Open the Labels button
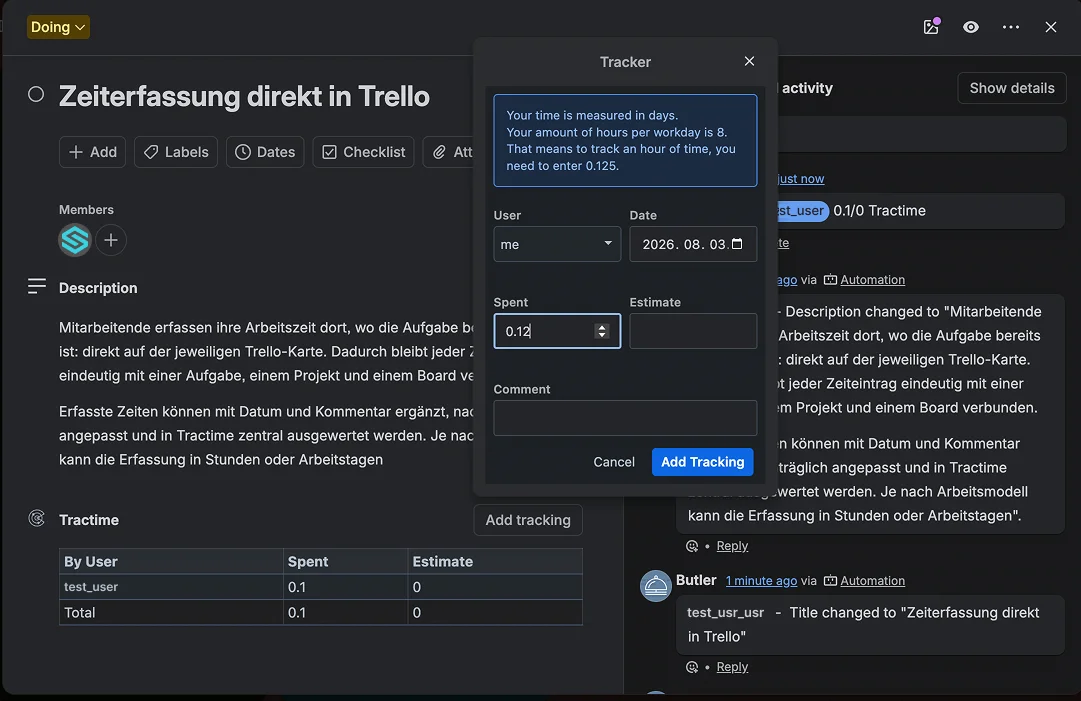The height and width of the screenshot is (701, 1081). (176, 152)
